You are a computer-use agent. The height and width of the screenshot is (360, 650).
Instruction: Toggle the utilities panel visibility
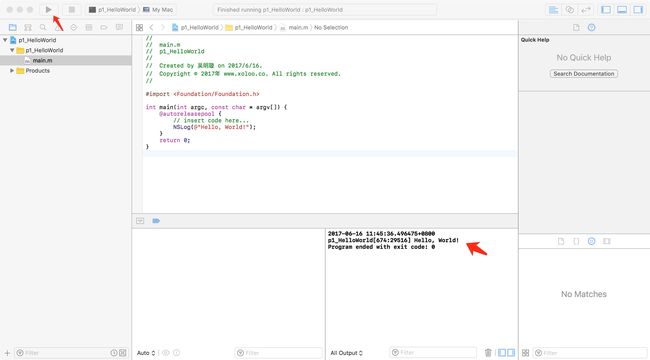(638, 10)
